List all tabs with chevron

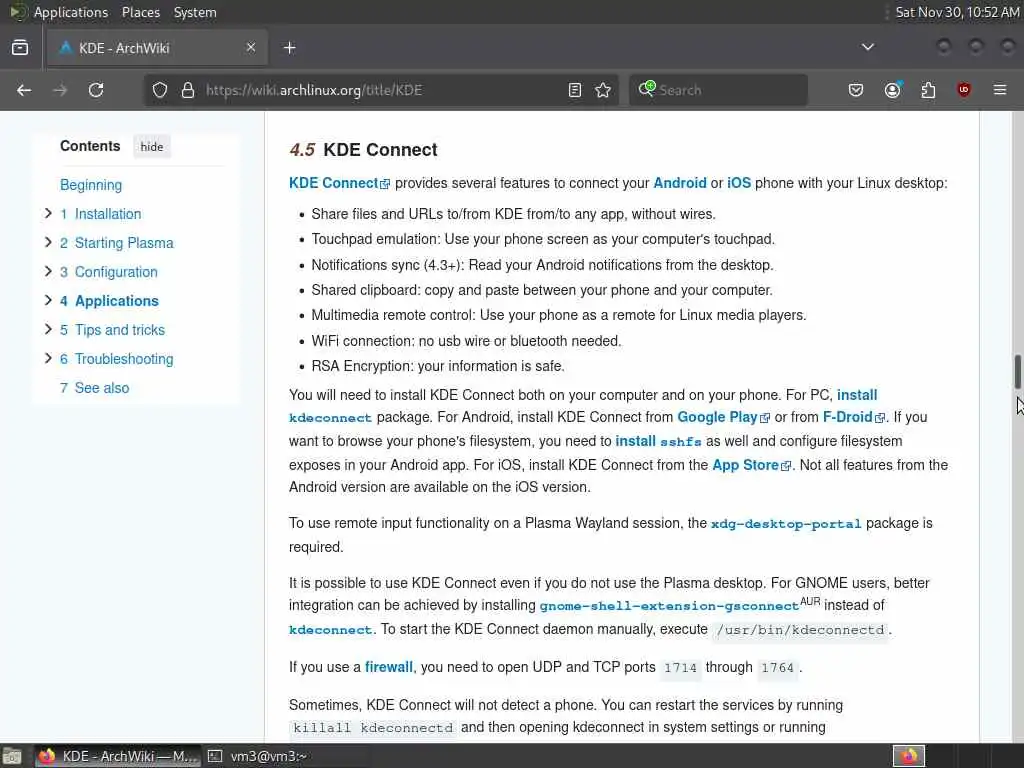coord(868,47)
